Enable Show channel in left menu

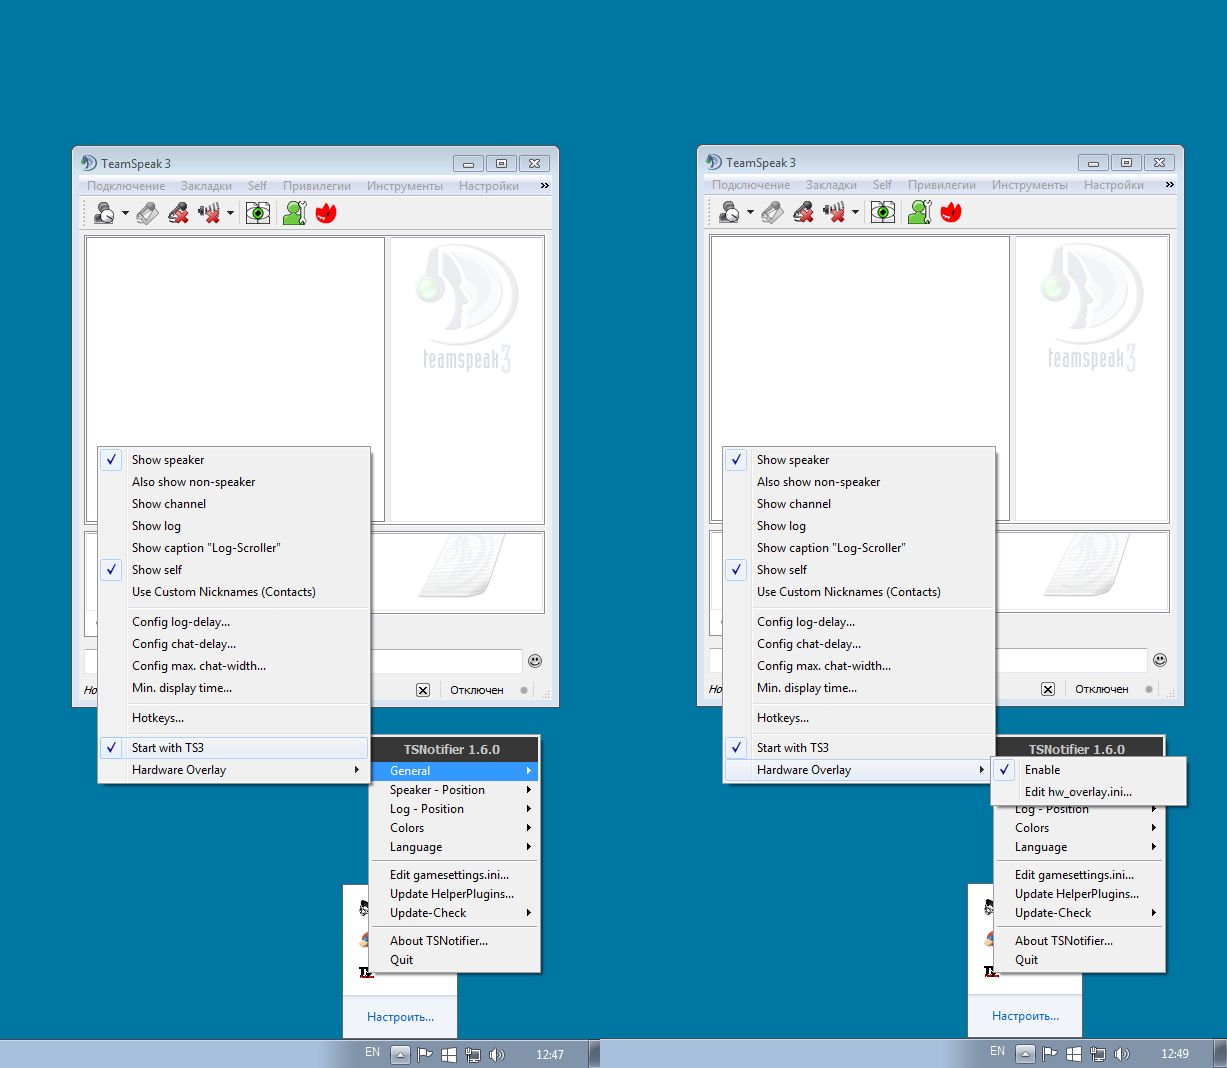[x=234, y=504]
